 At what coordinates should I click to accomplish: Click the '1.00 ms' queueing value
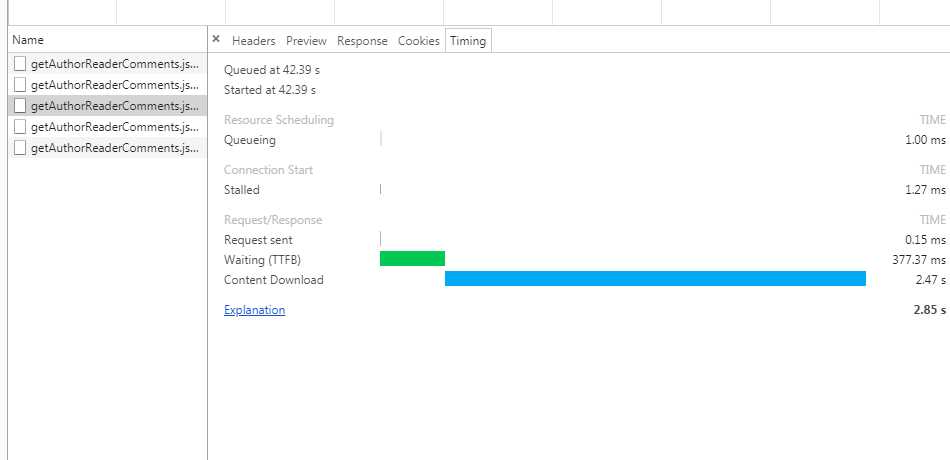coord(925,140)
